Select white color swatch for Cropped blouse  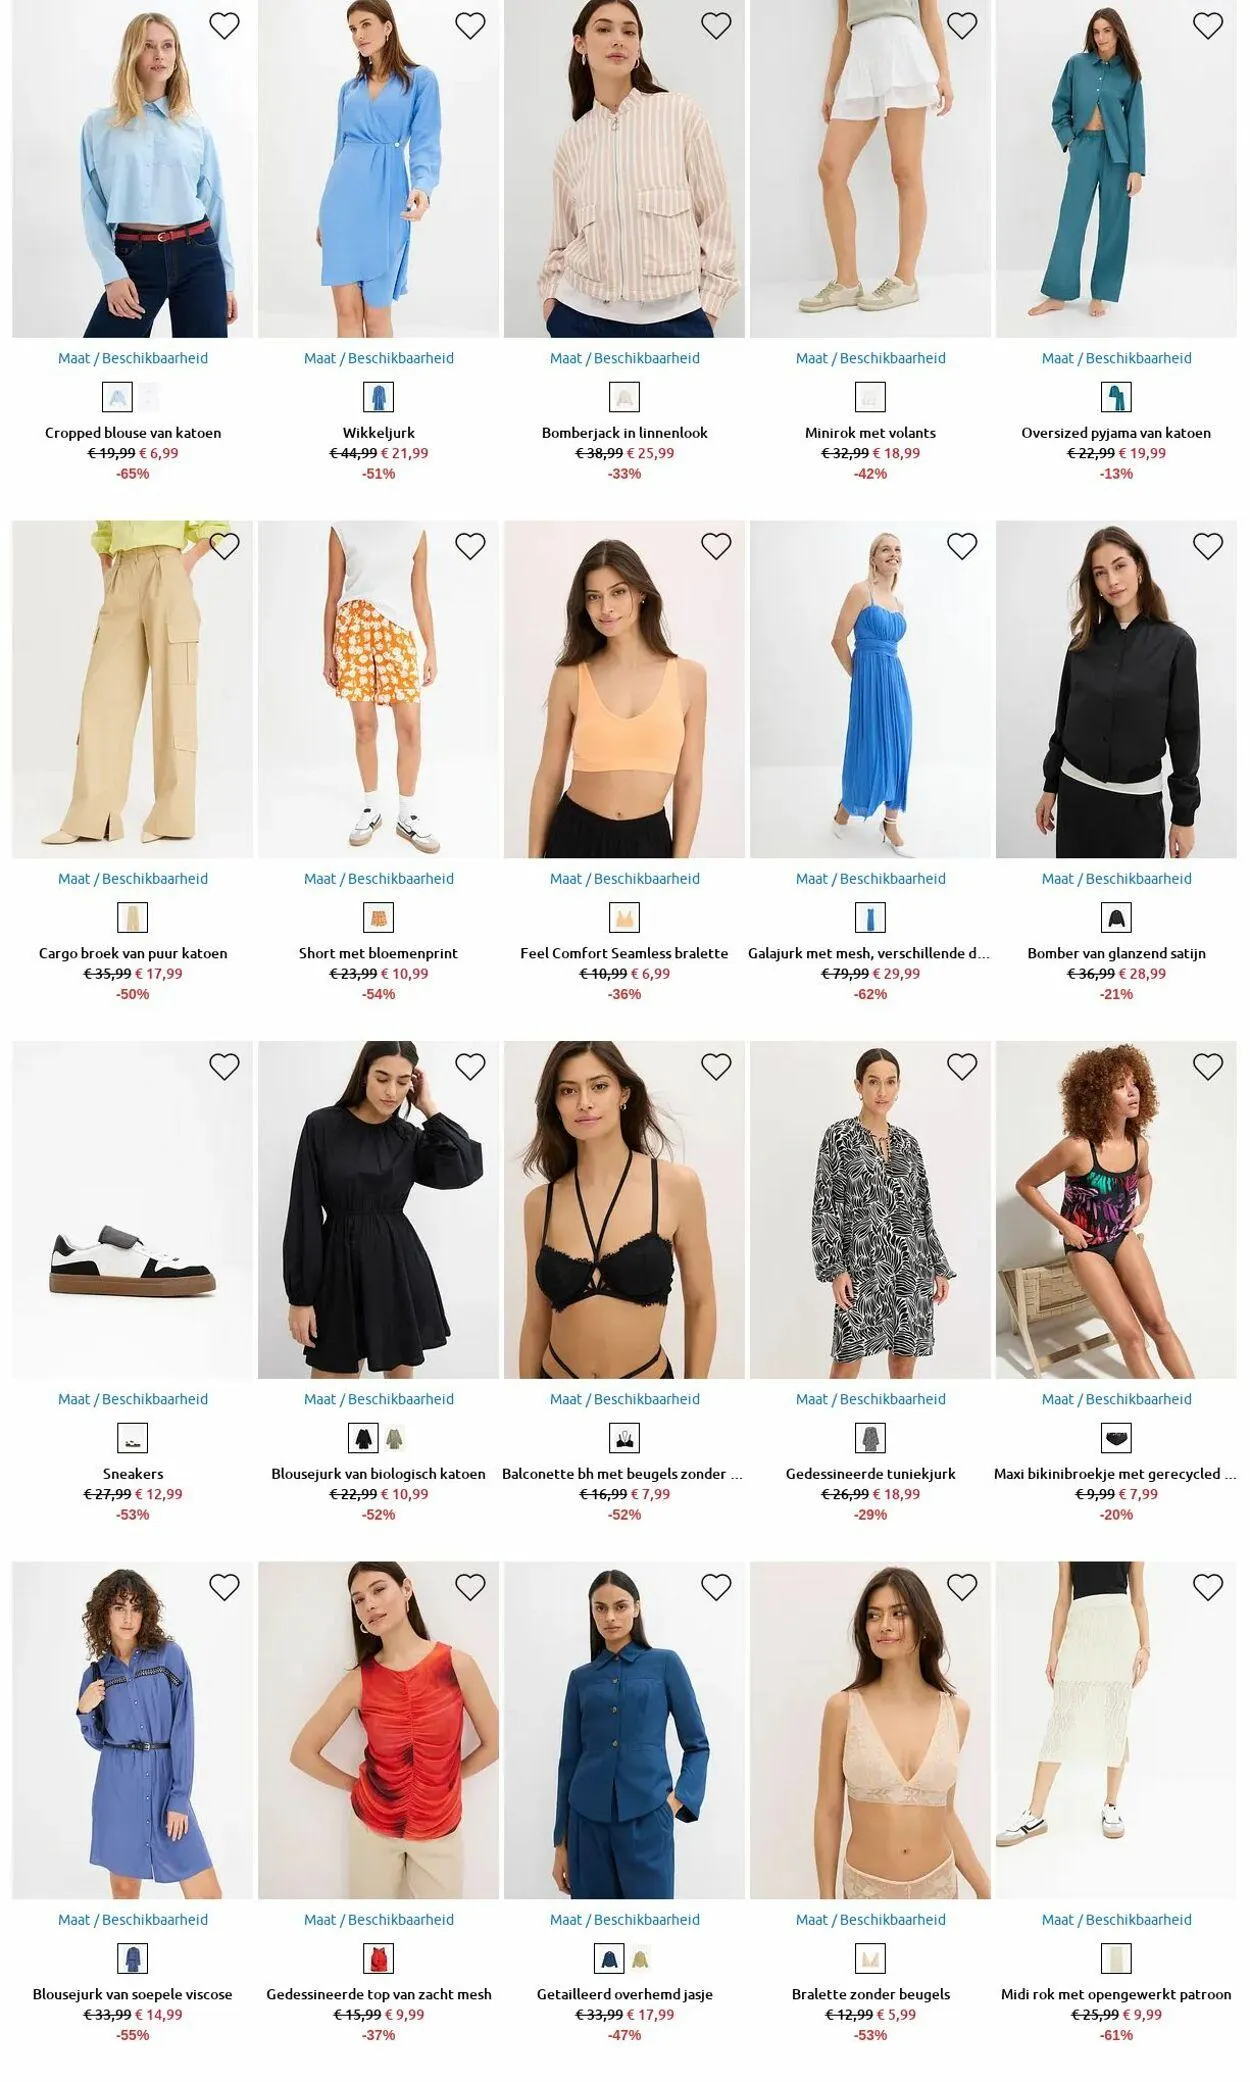tap(149, 397)
